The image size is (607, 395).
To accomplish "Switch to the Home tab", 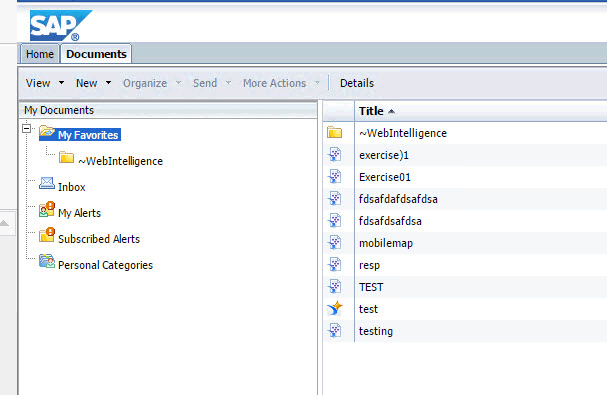I will click(39, 54).
